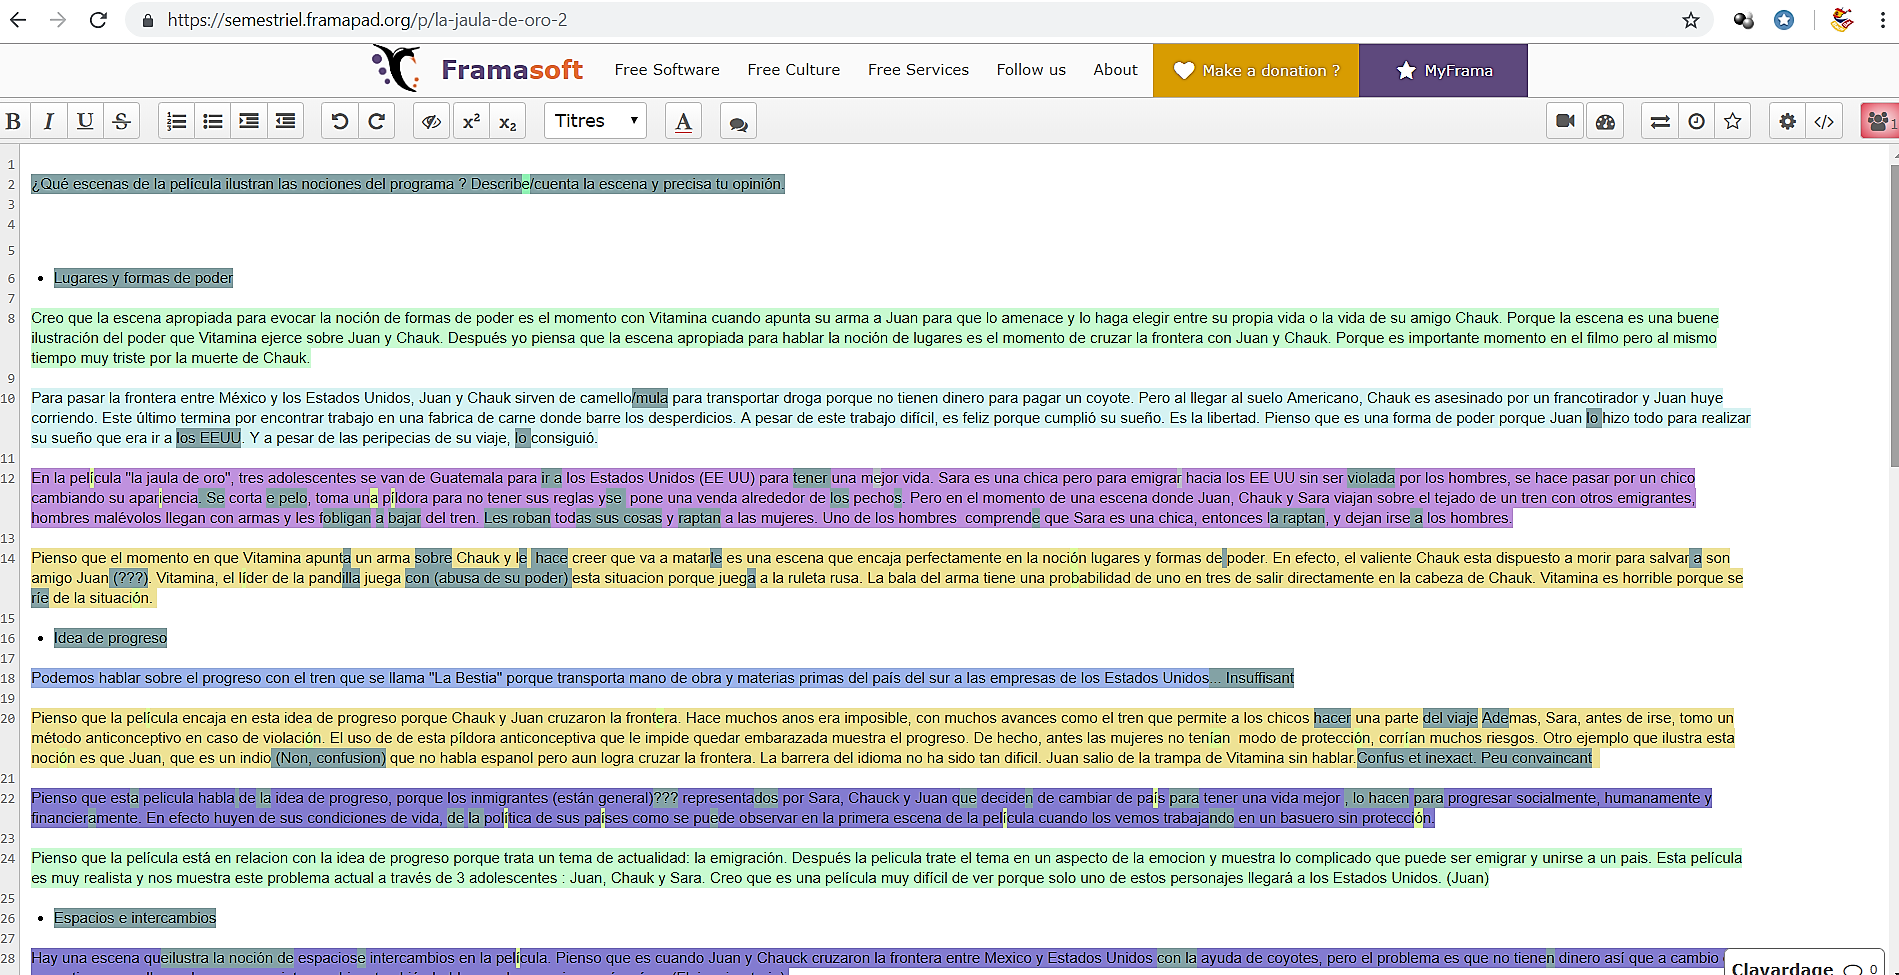Clear authorship colors with eye icon
This screenshot has width=1899, height=975.
pyautogui.click(x=432, y=122)
